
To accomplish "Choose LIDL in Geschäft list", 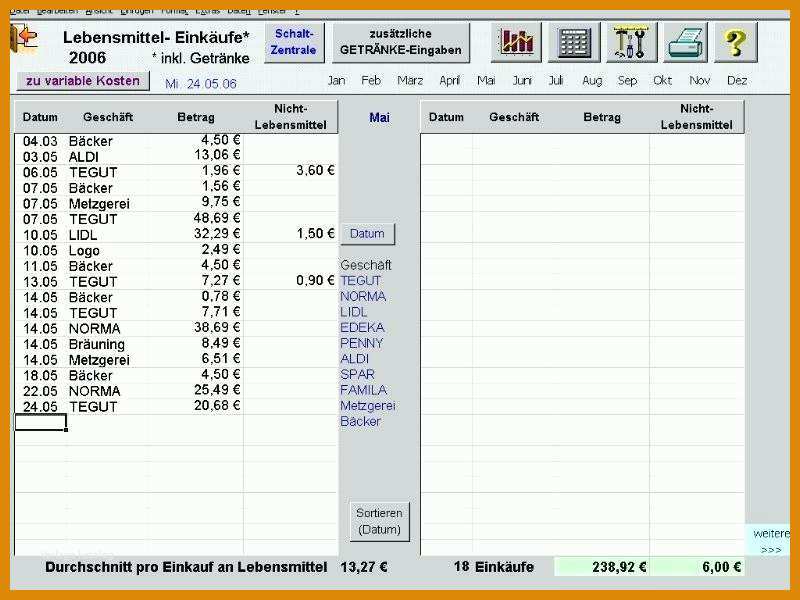I will [354, 312].
